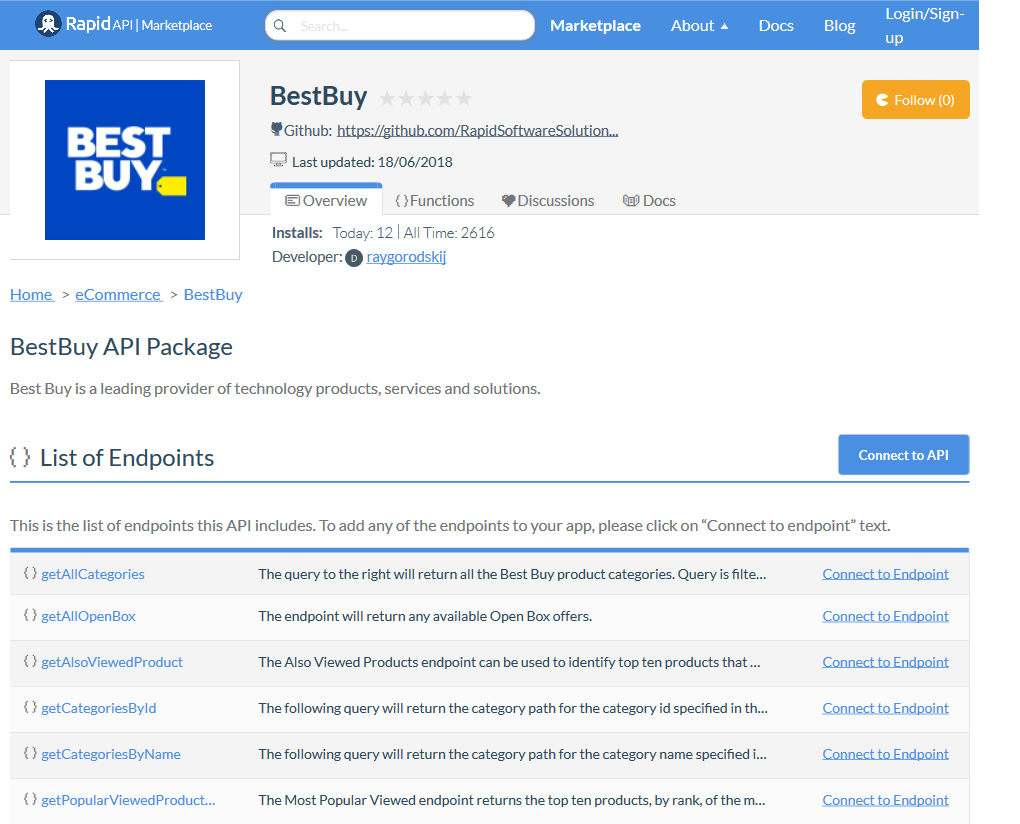Click the search magnifier icon
This screenshot has width=1020, height=824.
[280, 25]
